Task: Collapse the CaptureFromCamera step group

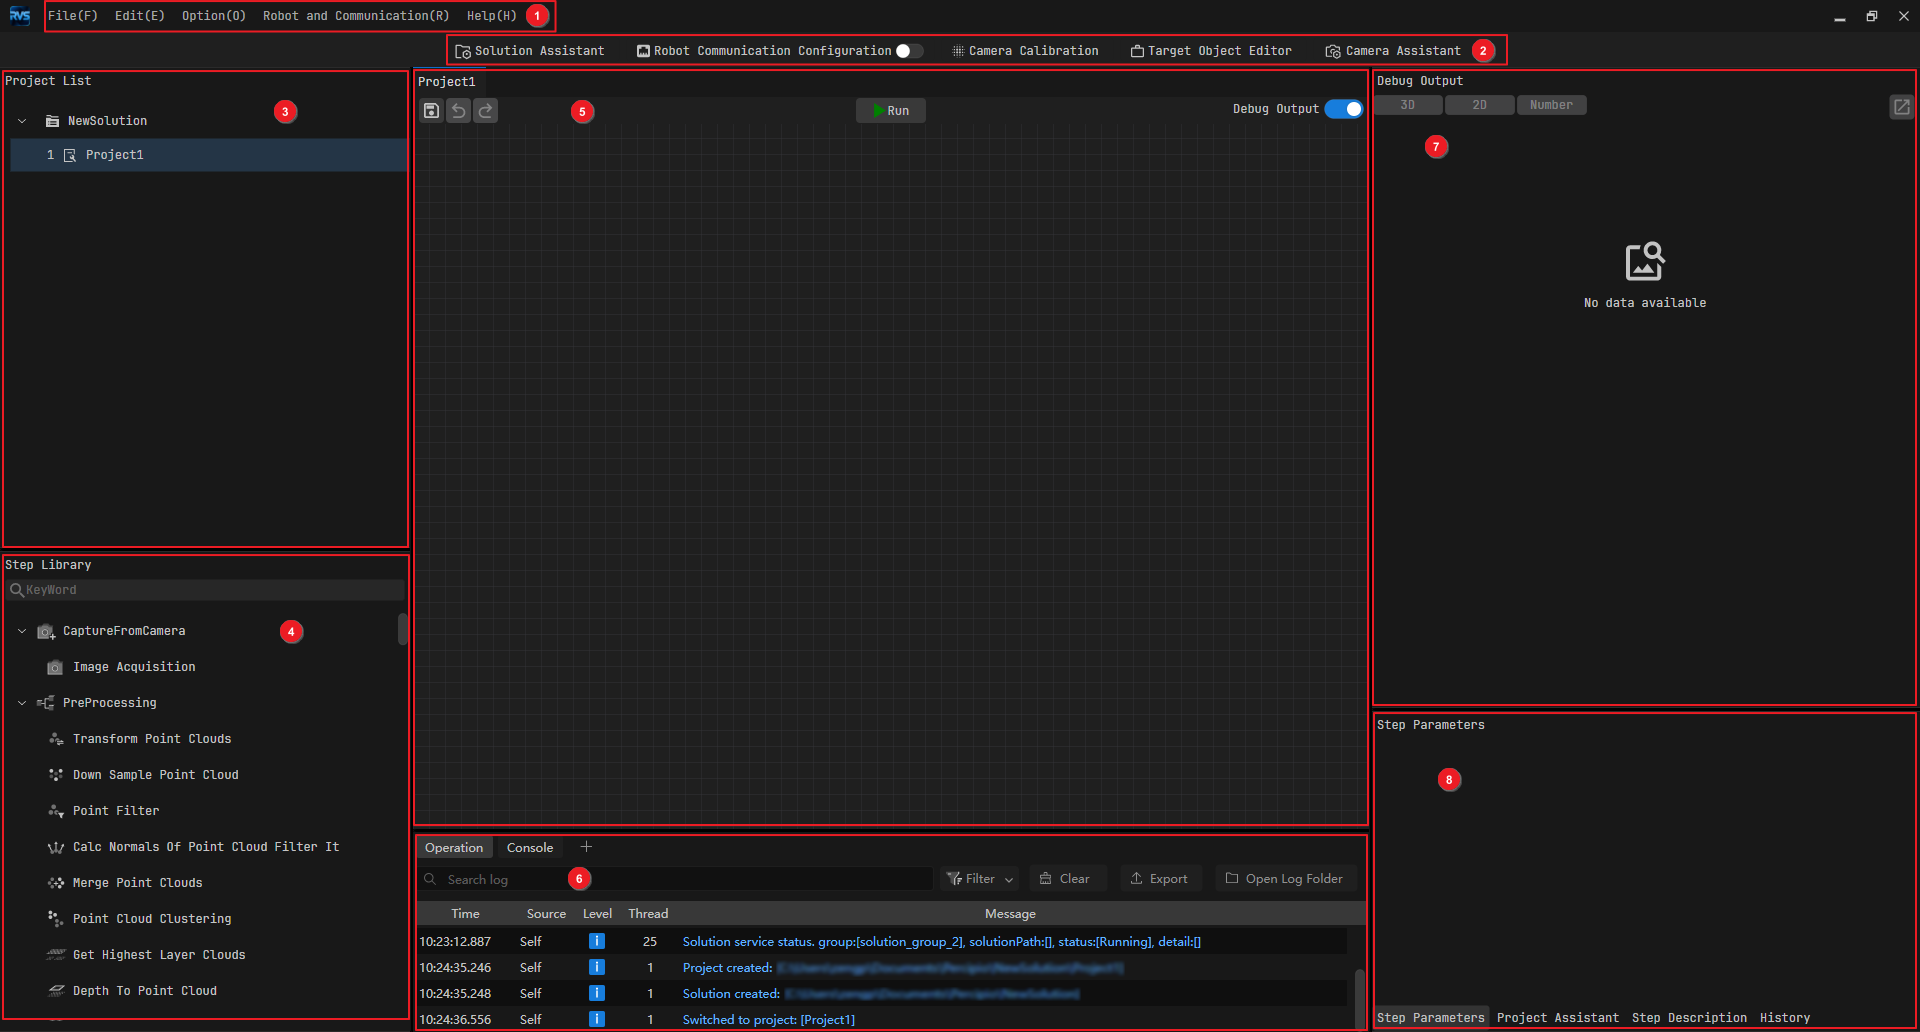Action: [22, 631]
